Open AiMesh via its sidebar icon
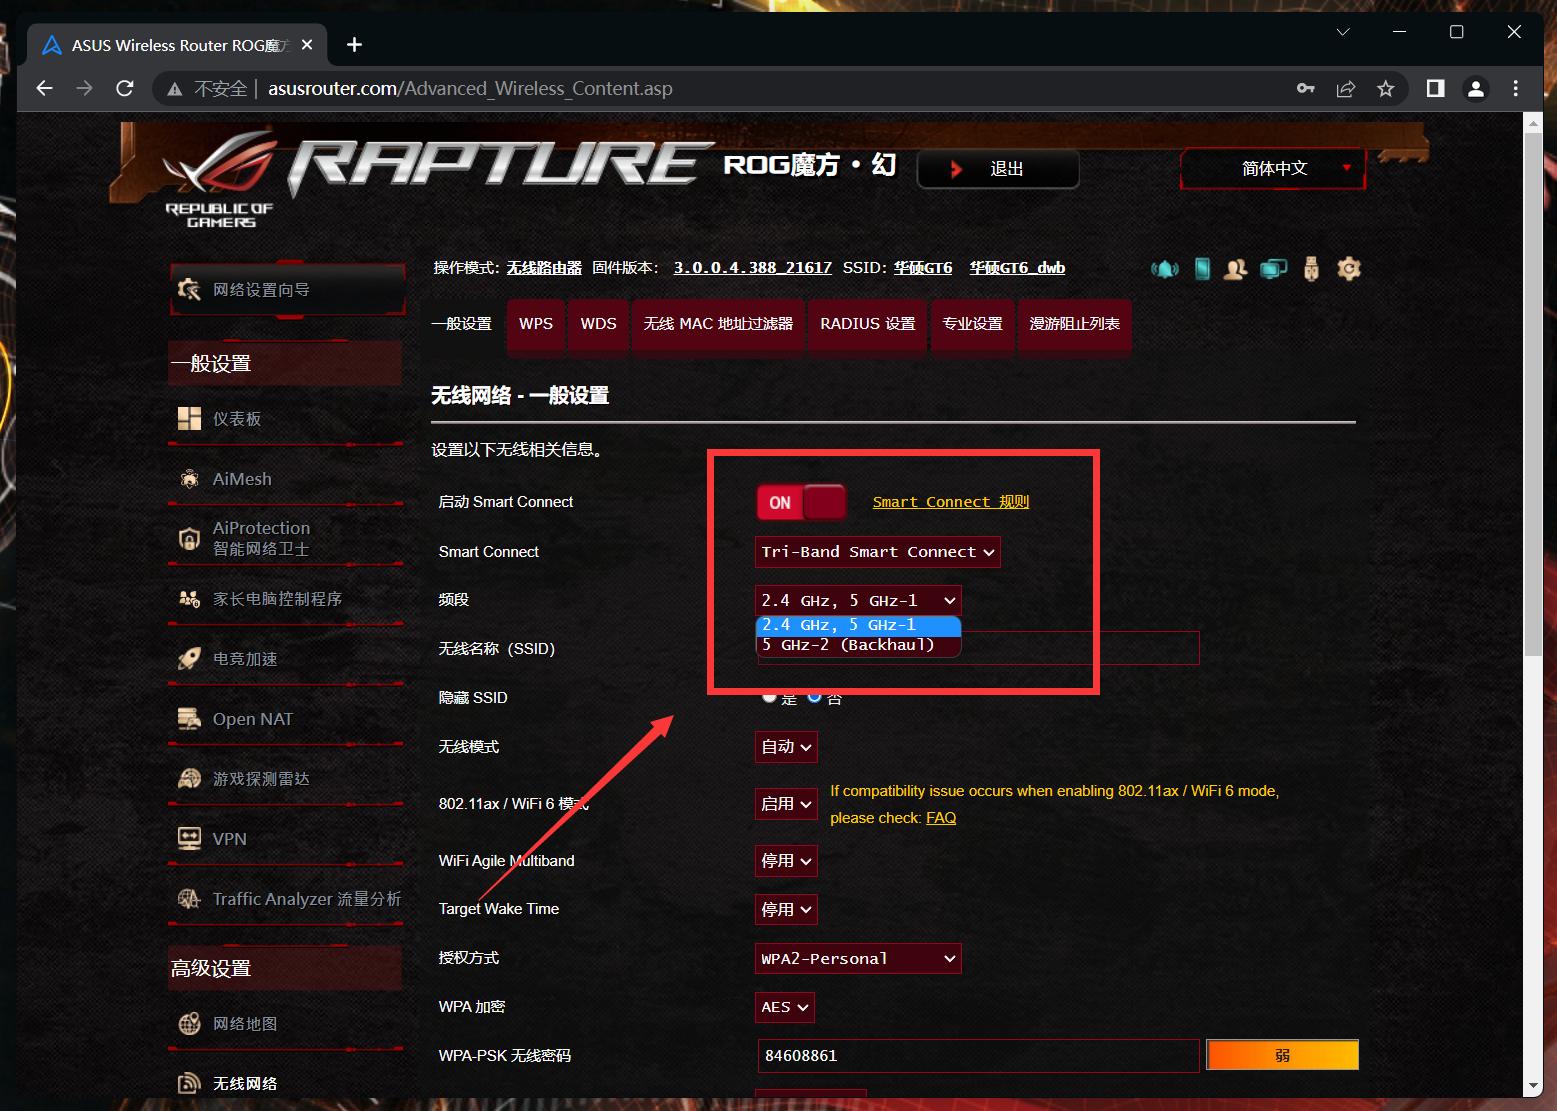Screen dimensions: 1557x1111 [x=189, y=479]
